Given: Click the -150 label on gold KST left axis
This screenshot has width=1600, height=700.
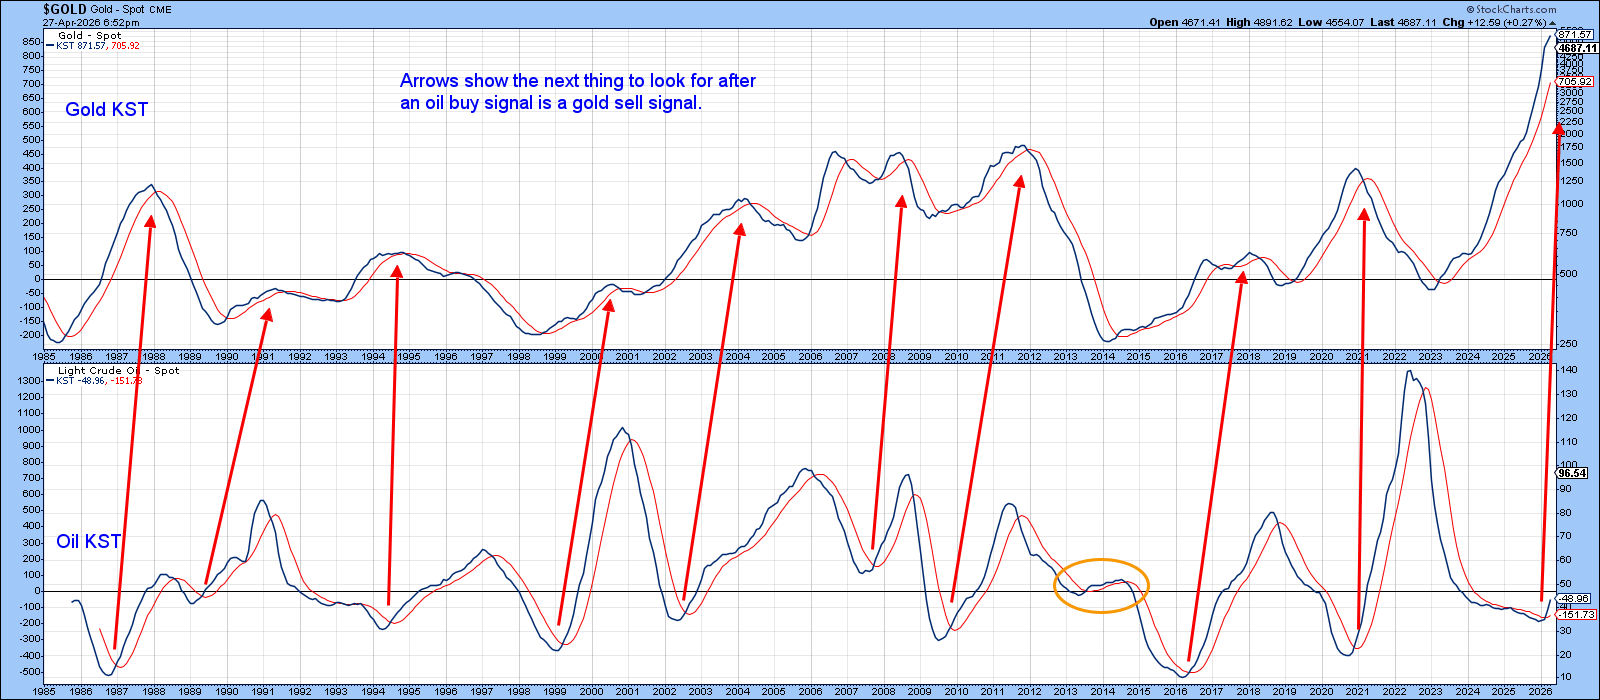Looking at the screenshot, I should click(29, 321).
